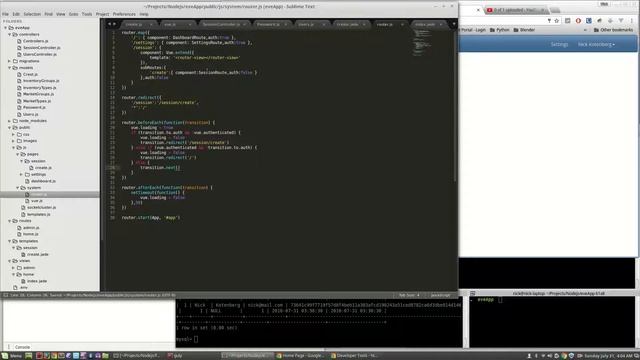Open Password.js in the sidebar
The image size is (640, 360).
click(34, 107)
